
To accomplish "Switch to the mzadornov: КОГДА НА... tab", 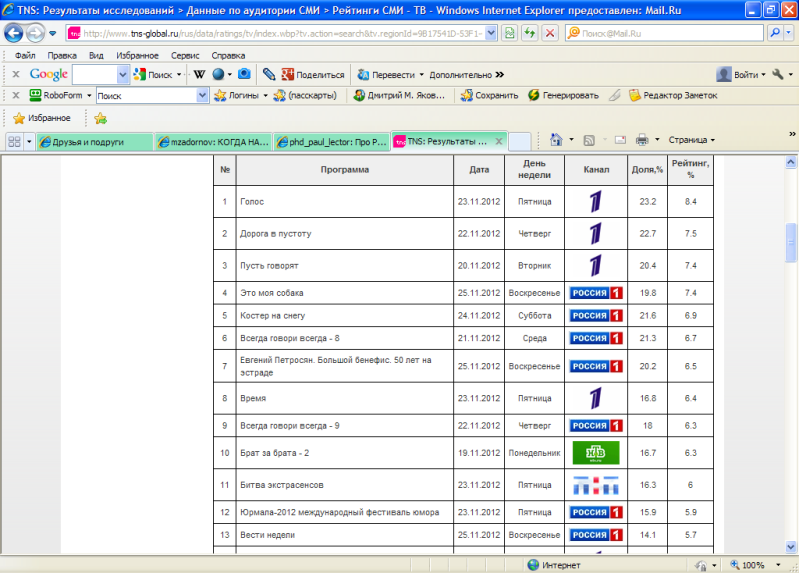I will coord(213,142).
